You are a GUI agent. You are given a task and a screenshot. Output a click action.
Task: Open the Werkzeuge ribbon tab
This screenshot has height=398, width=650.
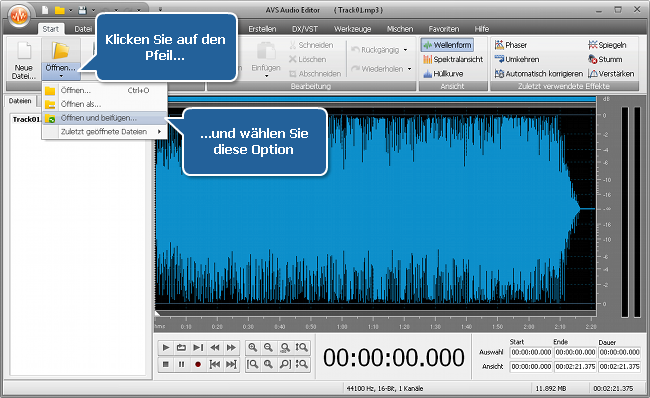pyautogui.click(x=352, y=29)
